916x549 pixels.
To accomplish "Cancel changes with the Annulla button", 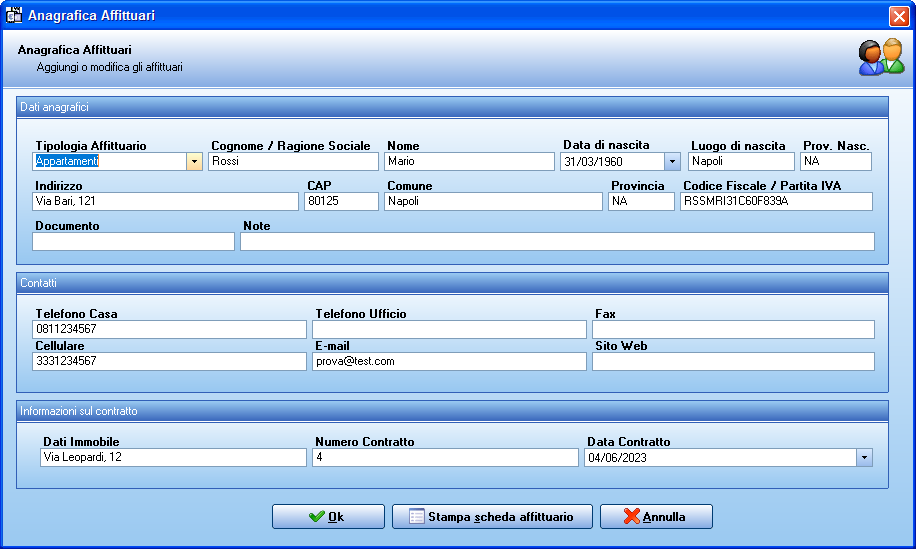I will (656, 517).
